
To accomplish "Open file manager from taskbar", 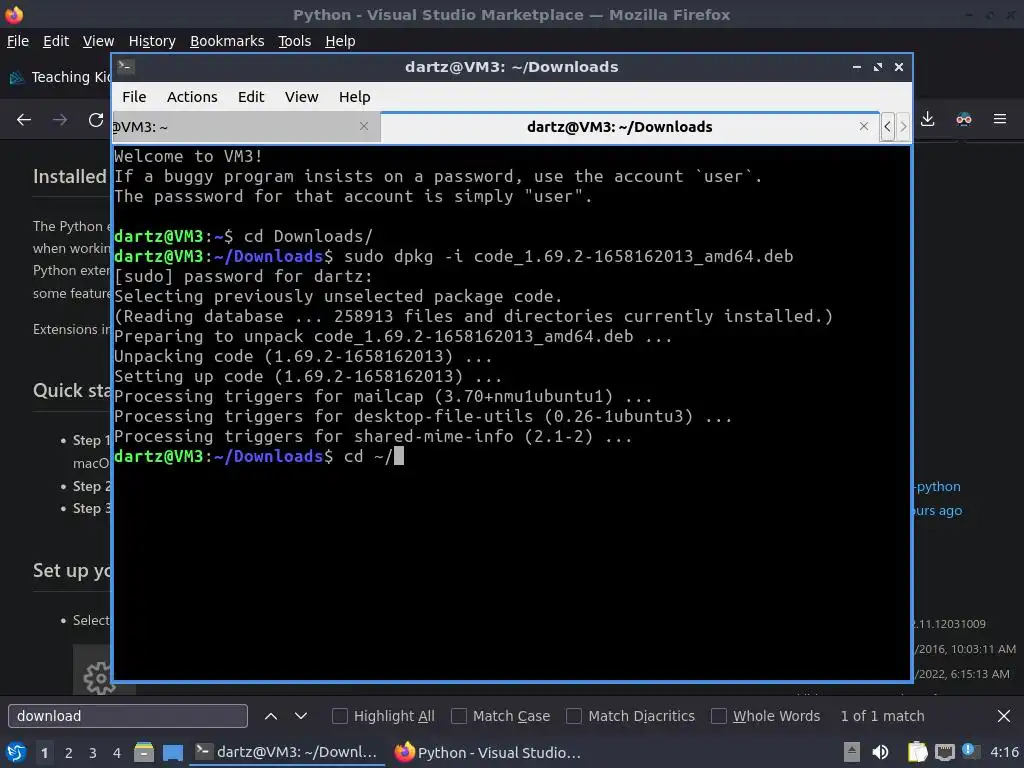I will pos(144,752).
